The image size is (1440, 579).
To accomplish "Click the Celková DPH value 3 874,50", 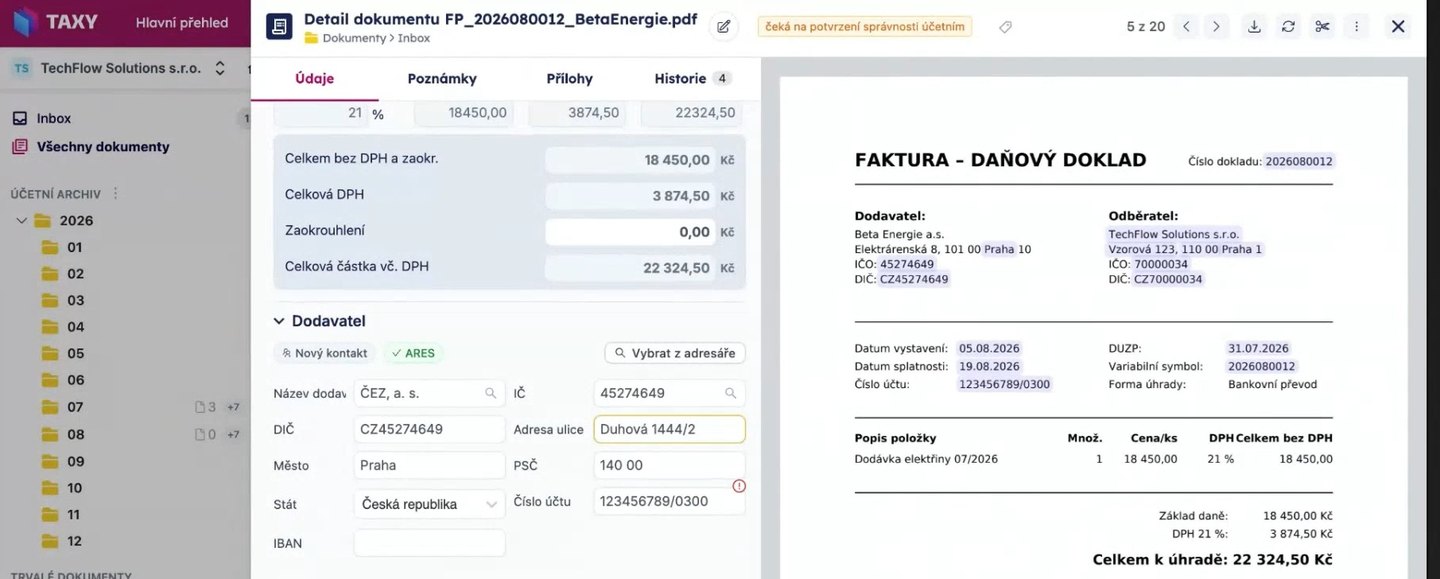I will 630,196.
